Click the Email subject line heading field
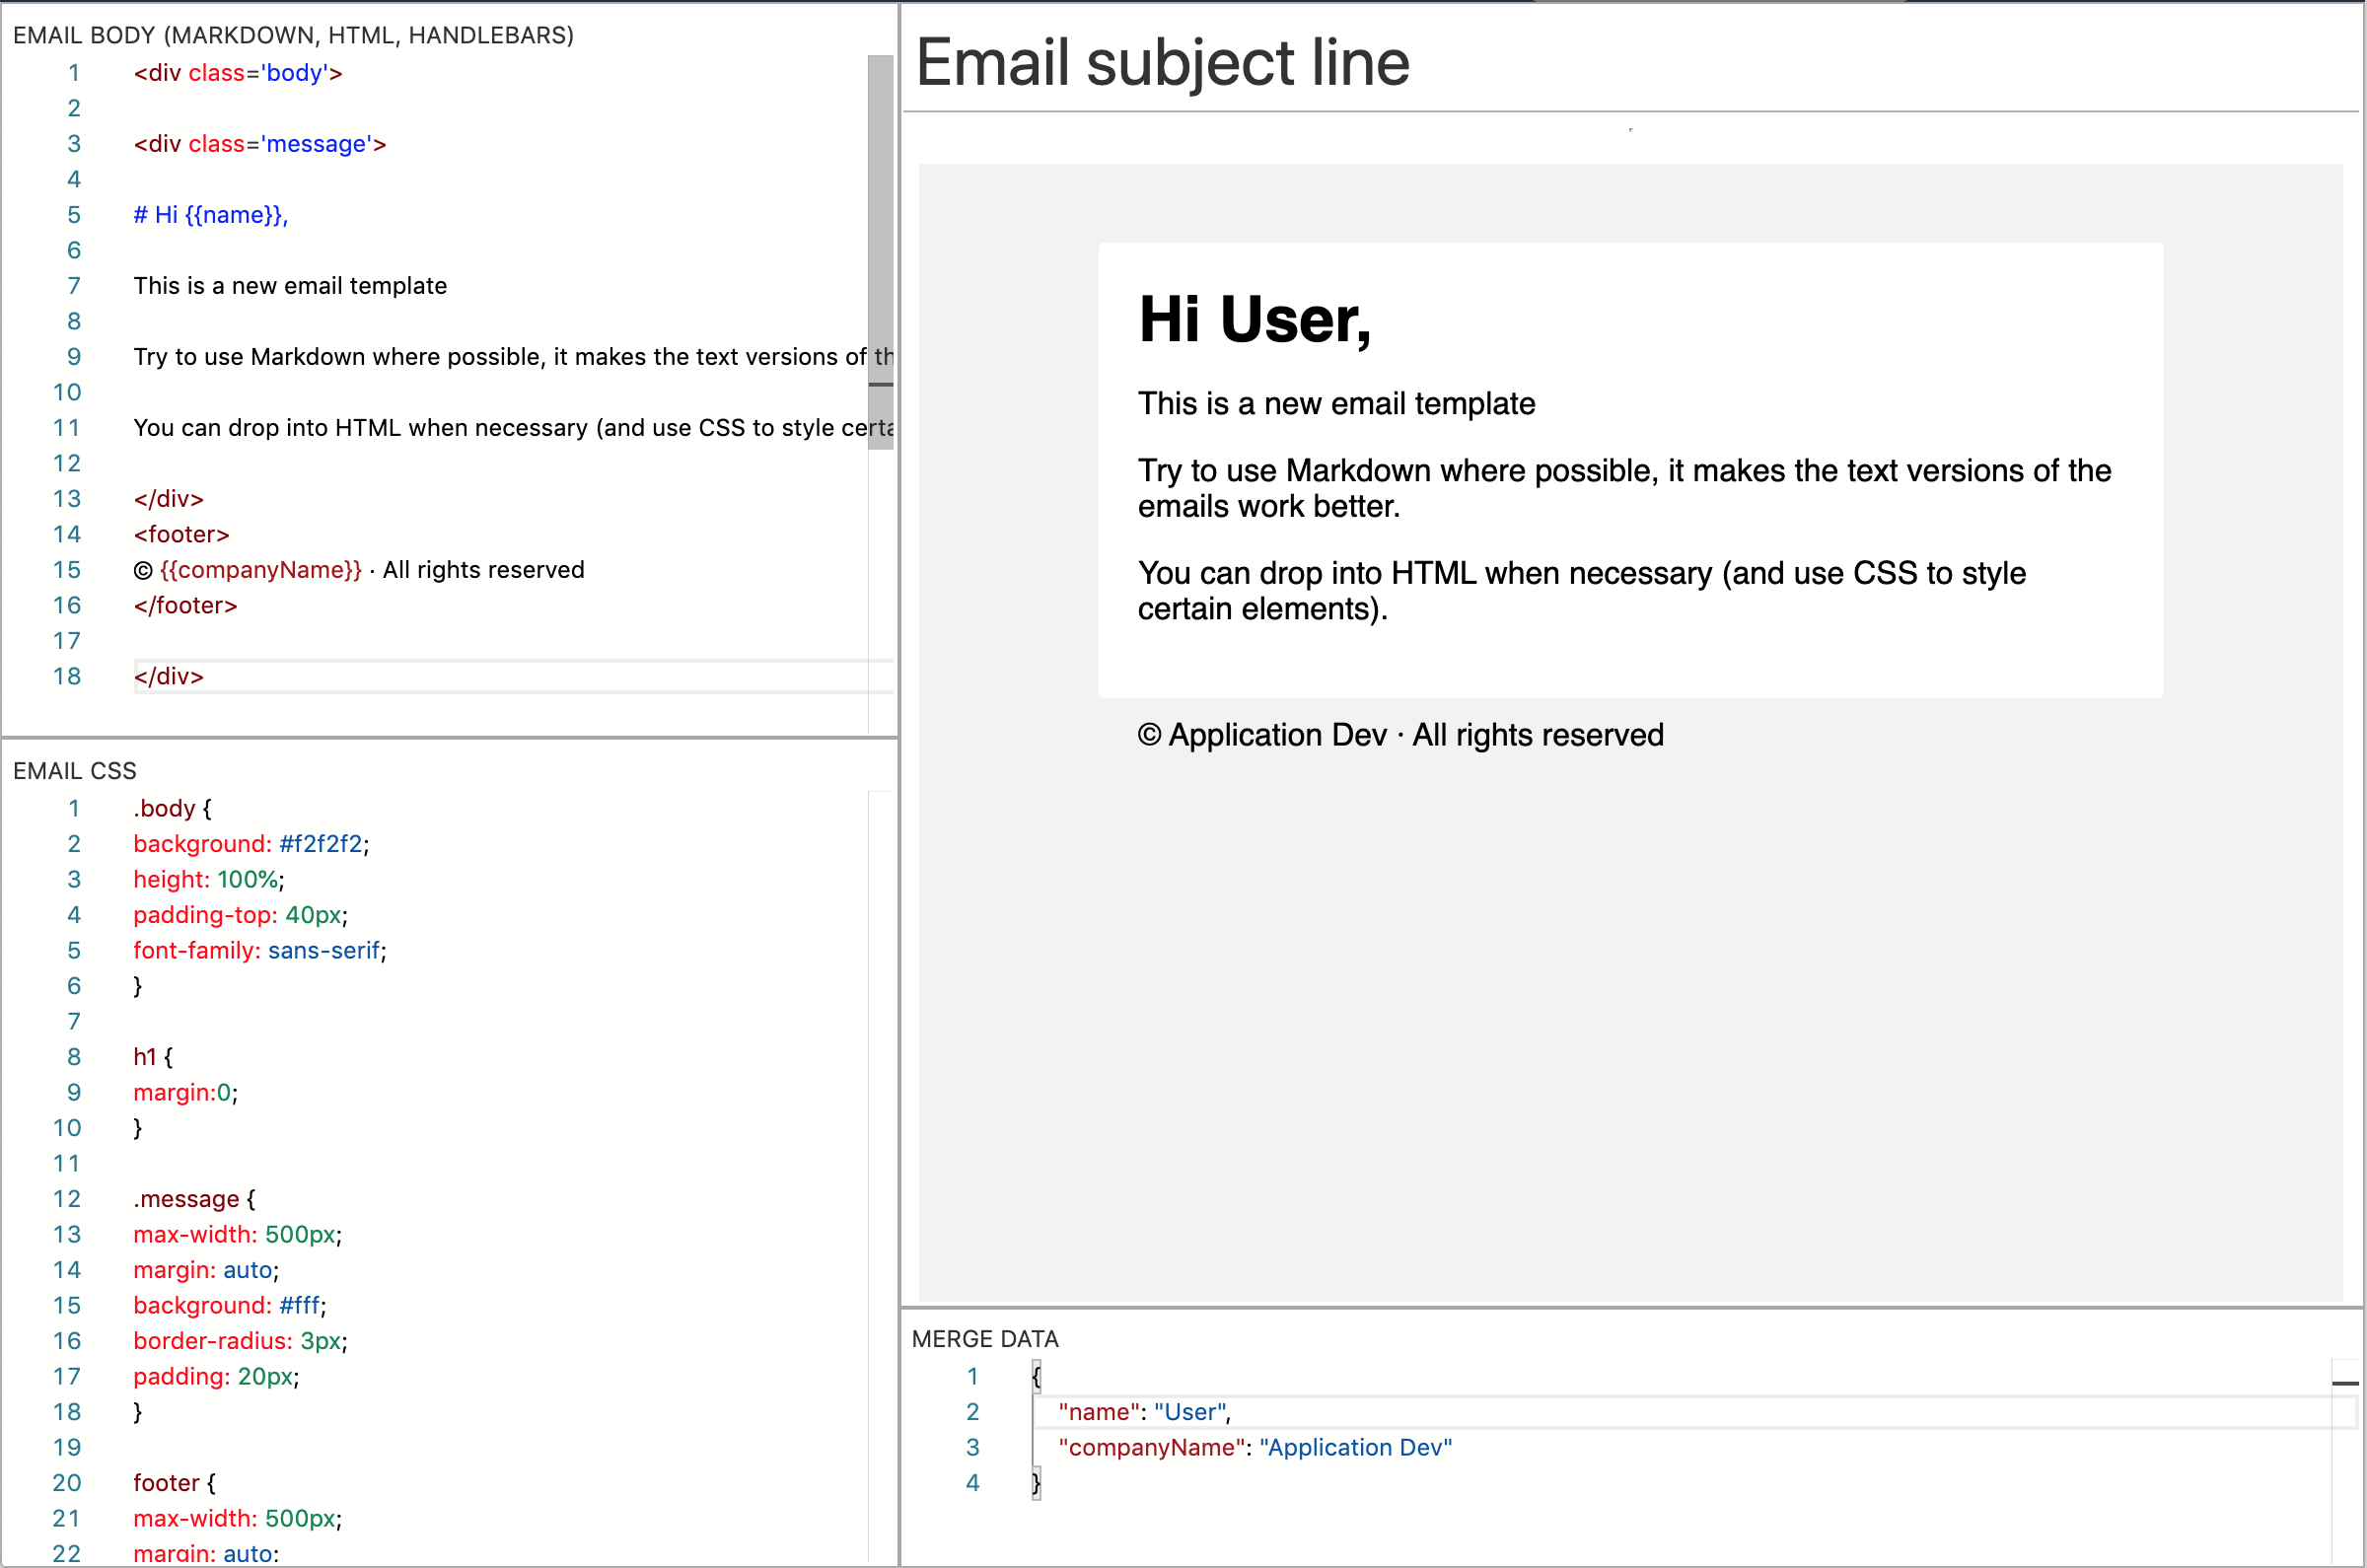The width and height of the screenshot is (2367, 1568). pyautogui.click(x=1162, y=62)
